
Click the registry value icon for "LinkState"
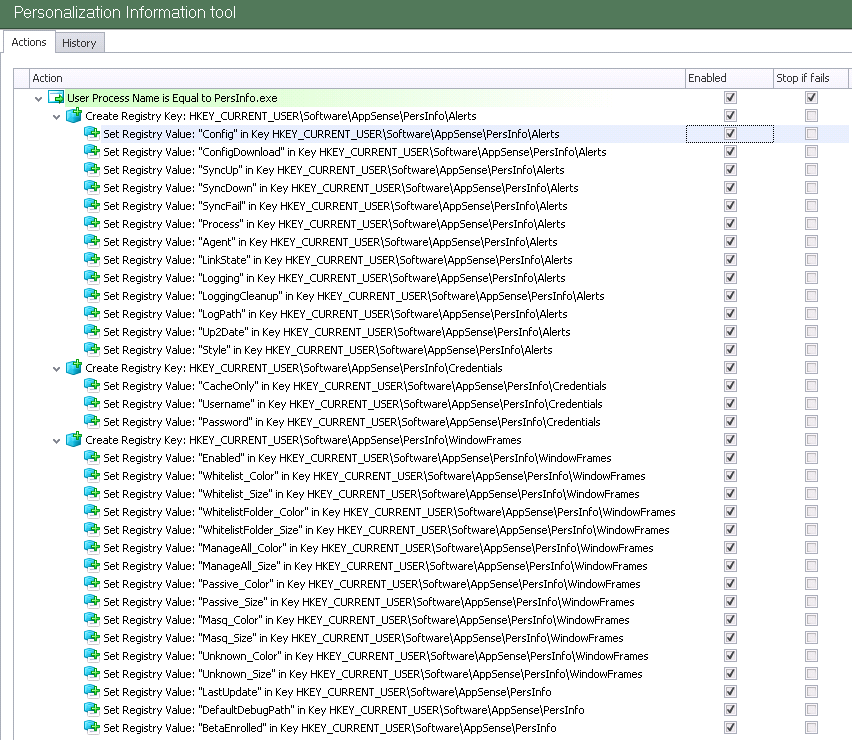92,259
